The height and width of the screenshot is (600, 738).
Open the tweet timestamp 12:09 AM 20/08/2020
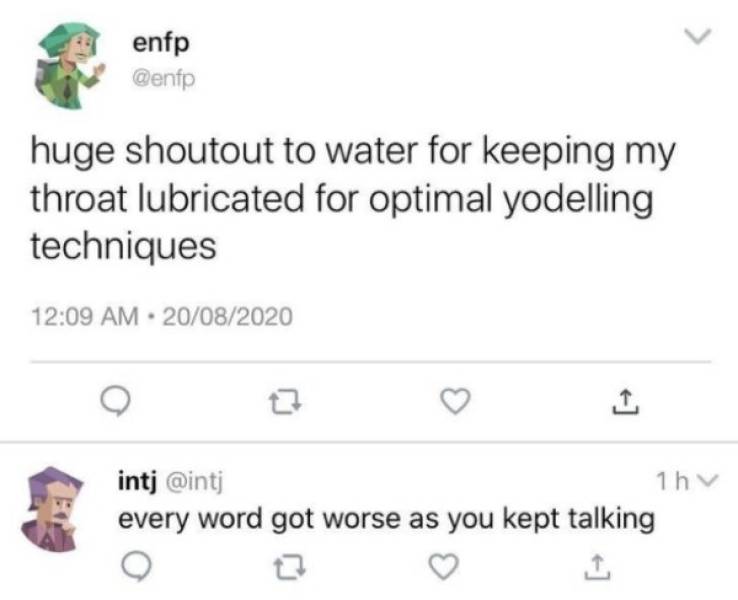[161, 316]
